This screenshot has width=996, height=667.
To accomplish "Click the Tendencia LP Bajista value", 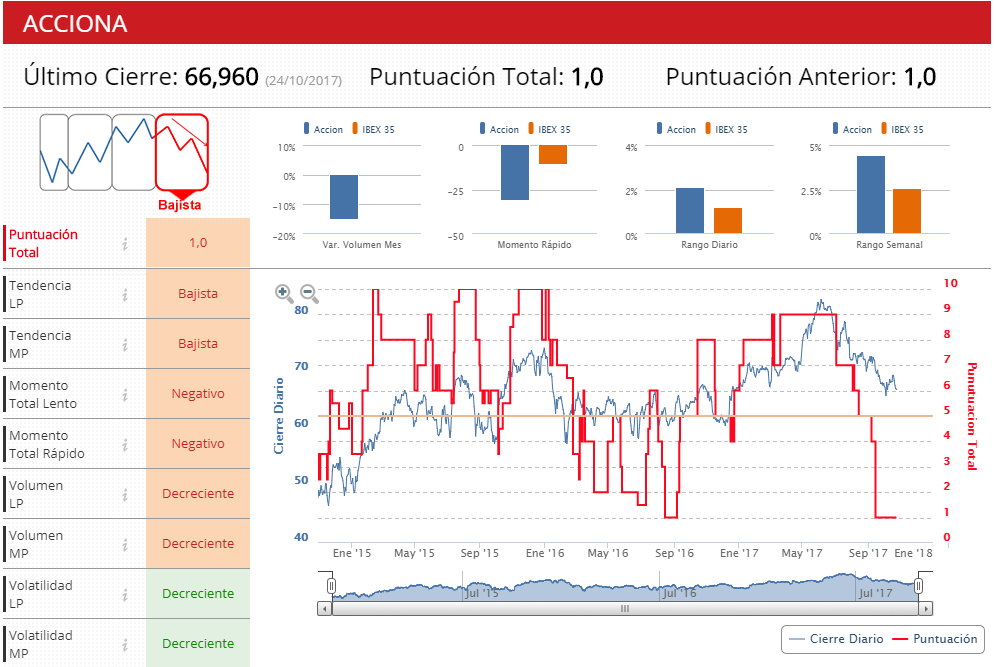I will 198,293.
